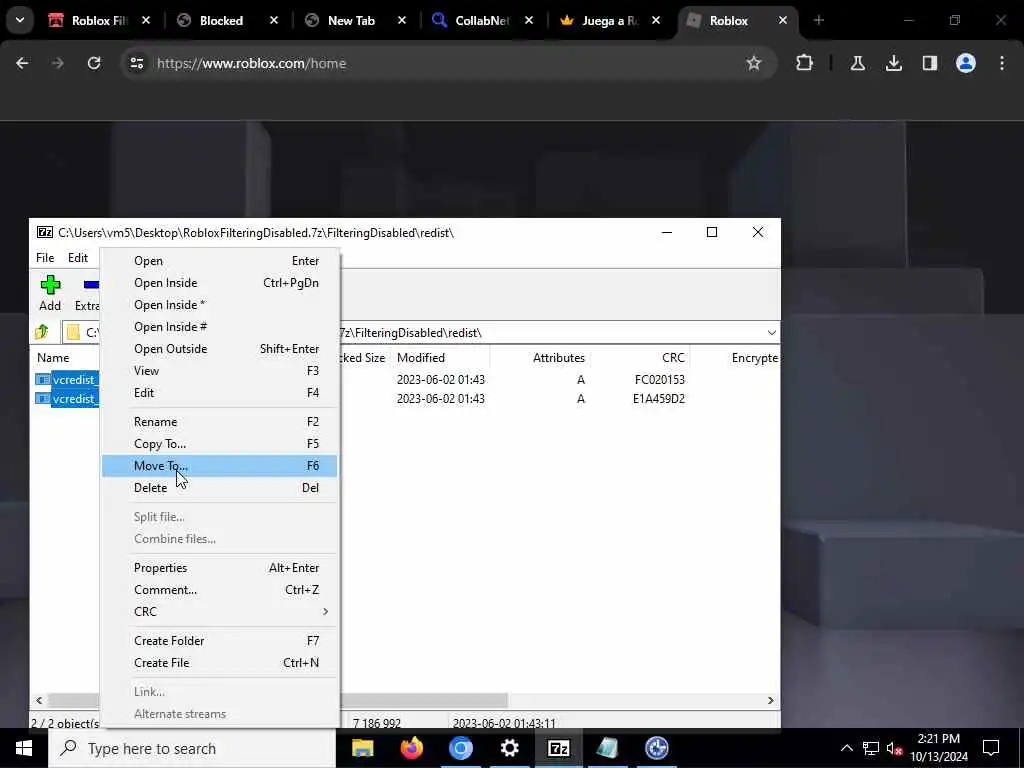The height and width of the screenshot is (768, 1024).
Task: Choose Move To... in the context menu
Action: pos(219,466)
